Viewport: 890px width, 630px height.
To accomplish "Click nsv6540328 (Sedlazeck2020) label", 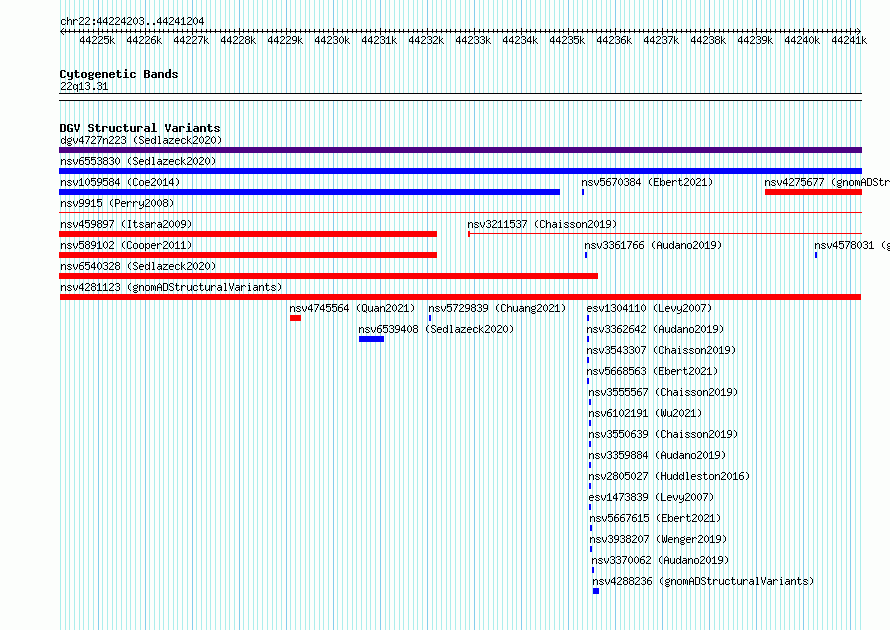I will coord(138,266).
